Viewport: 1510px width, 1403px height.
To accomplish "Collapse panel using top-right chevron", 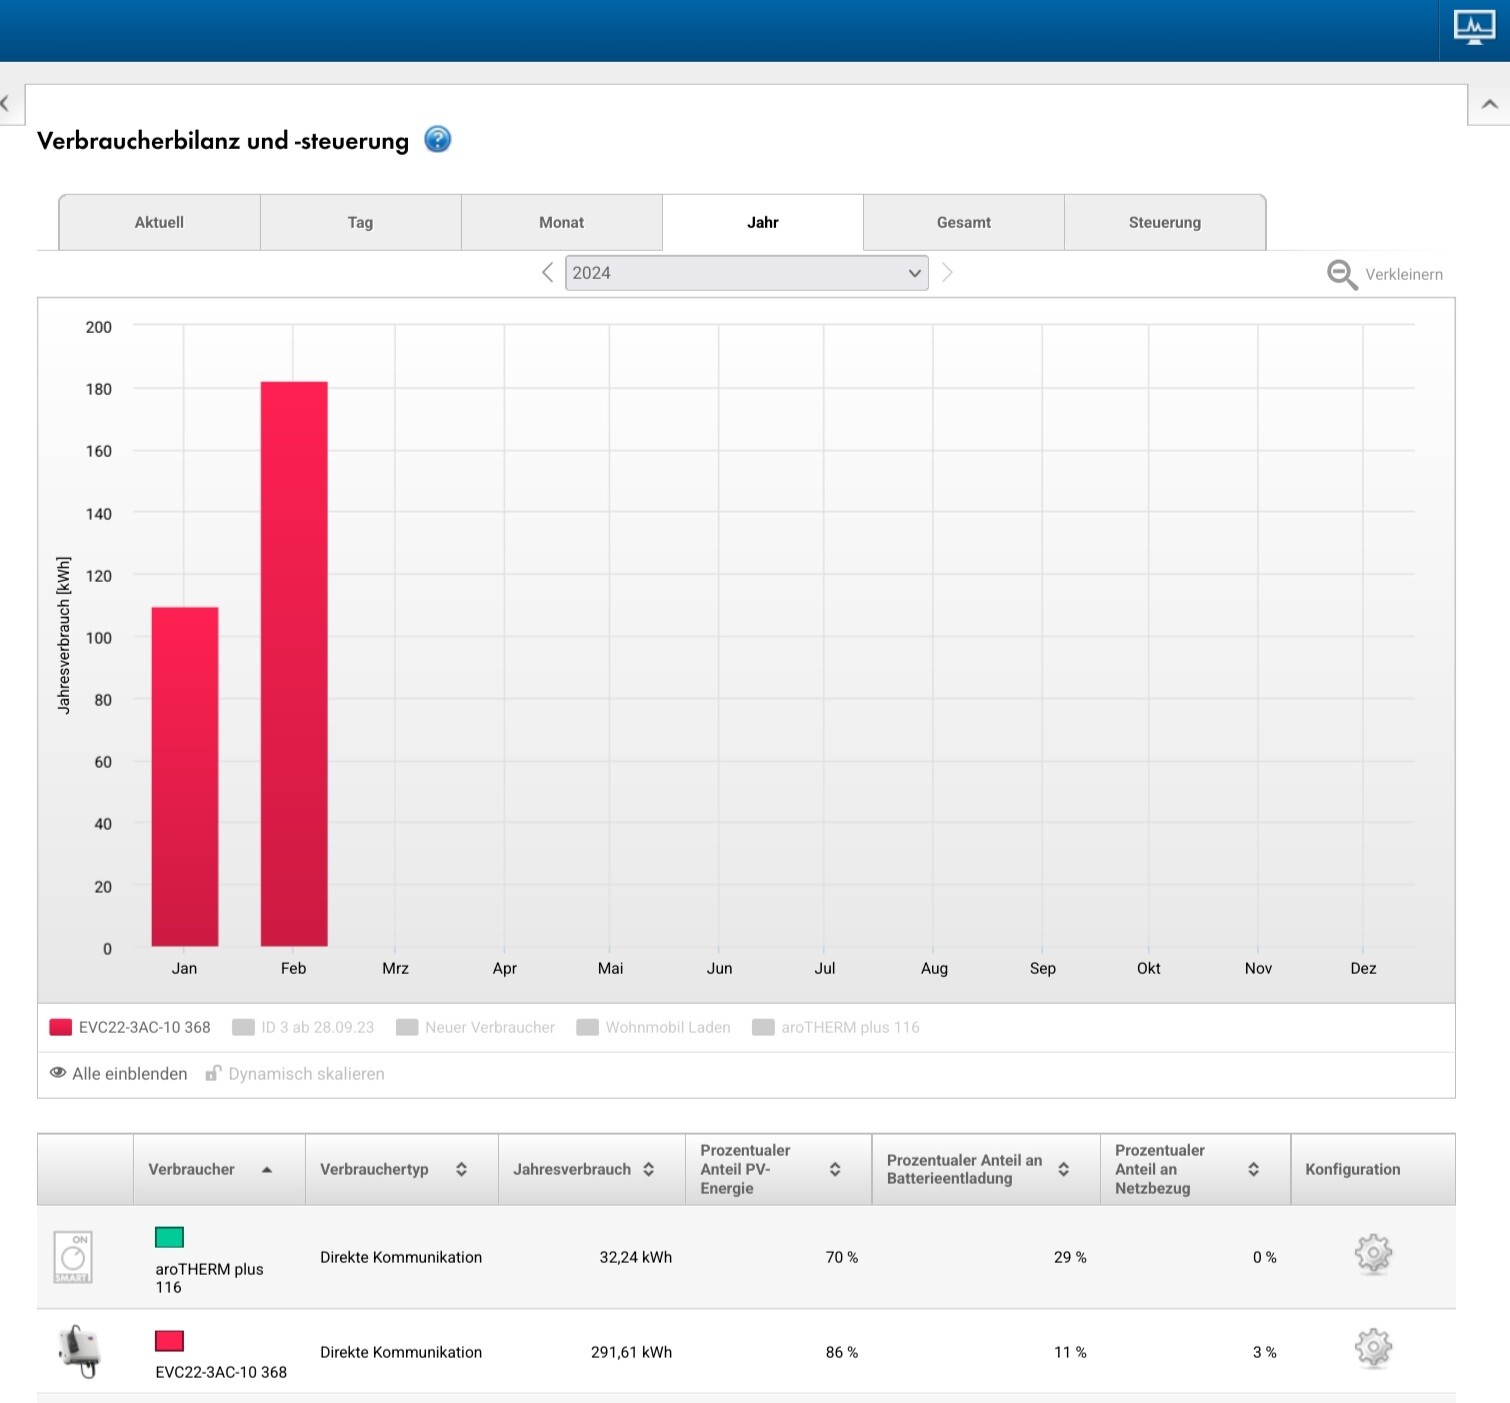I will [x=1489, y=104].
